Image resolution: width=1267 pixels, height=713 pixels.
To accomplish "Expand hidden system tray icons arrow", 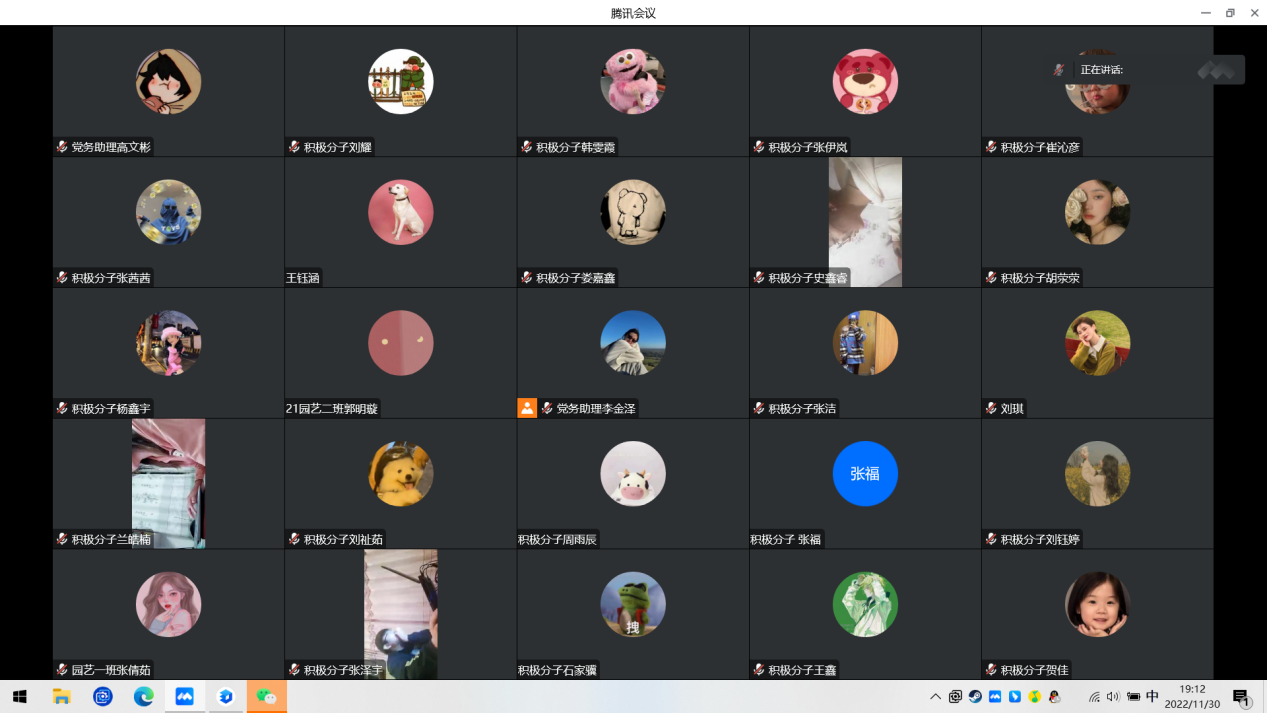I will 935,697.
